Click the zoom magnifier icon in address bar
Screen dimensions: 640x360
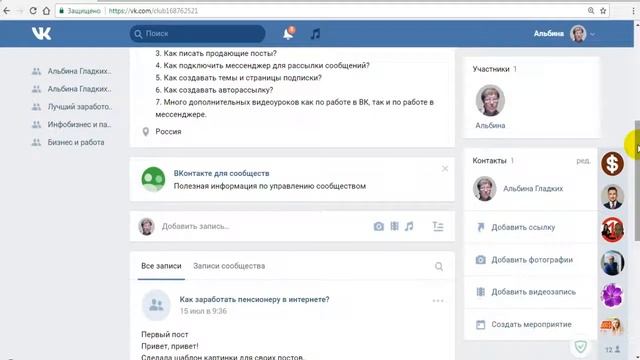(x=591, y=11)
